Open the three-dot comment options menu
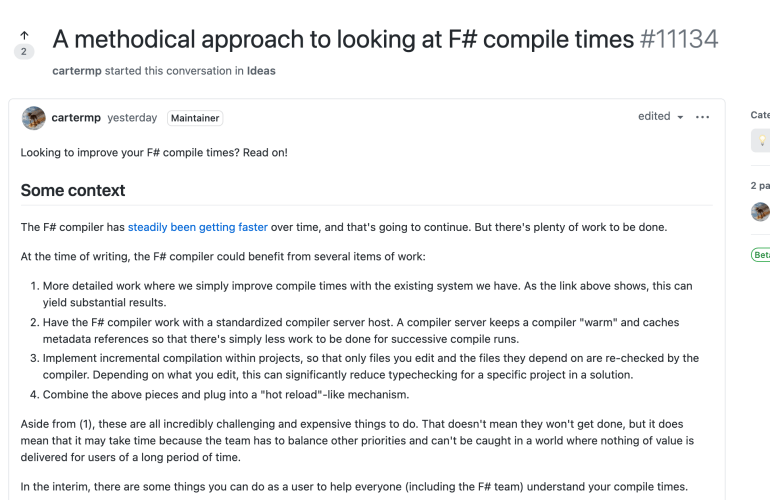770x500 pixels. [702, 117]
